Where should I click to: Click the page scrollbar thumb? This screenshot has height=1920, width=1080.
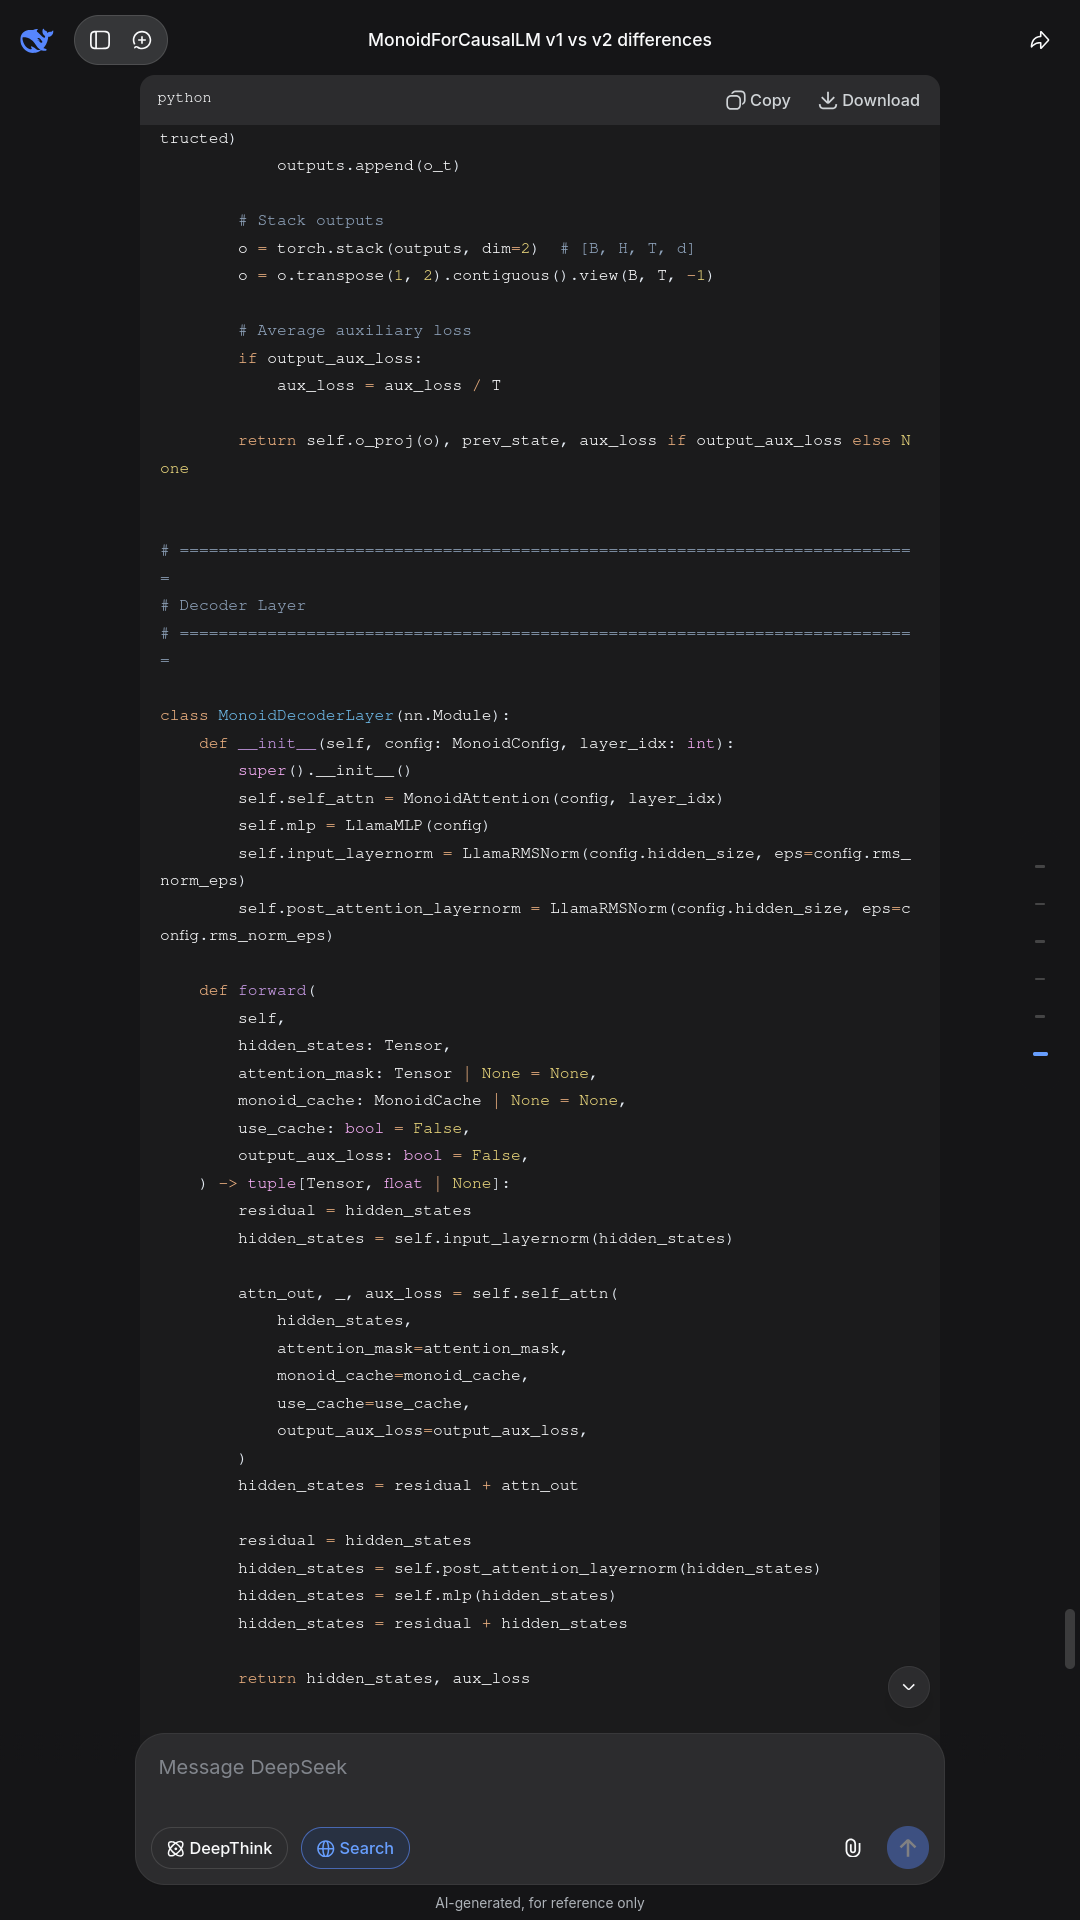[1069, 1638]
